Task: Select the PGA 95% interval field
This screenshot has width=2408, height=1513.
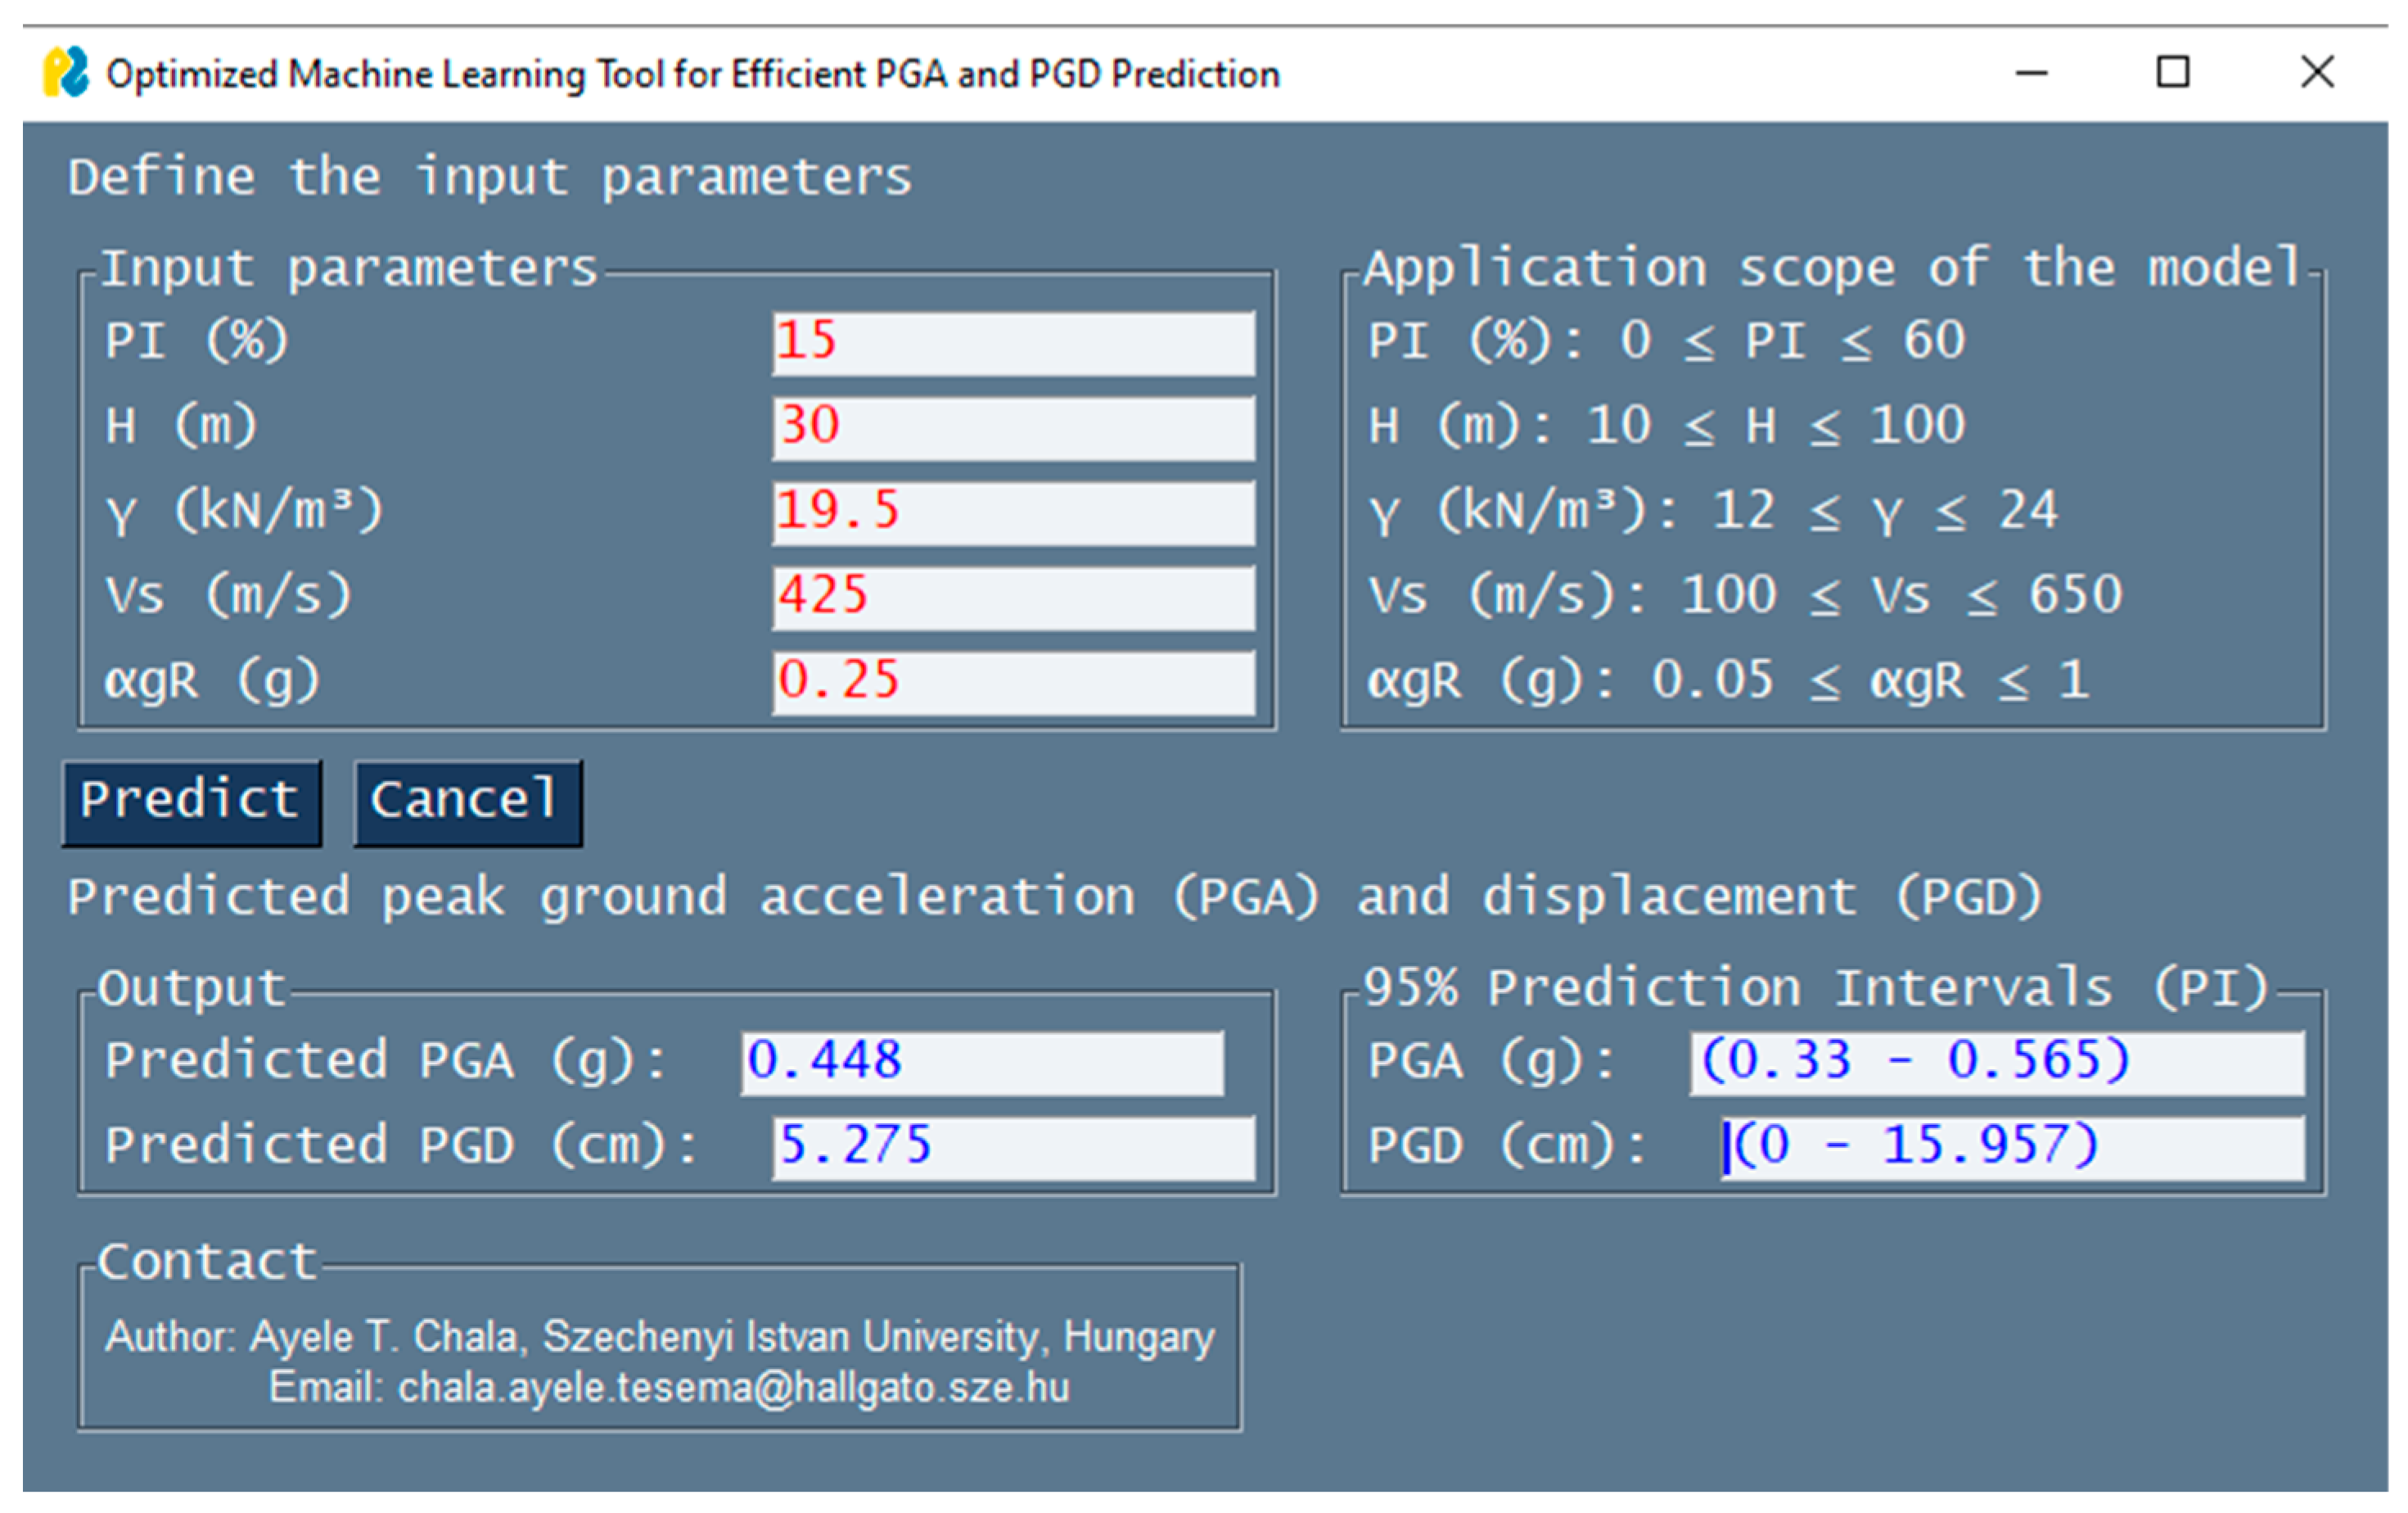Action: point(1996,1063)
